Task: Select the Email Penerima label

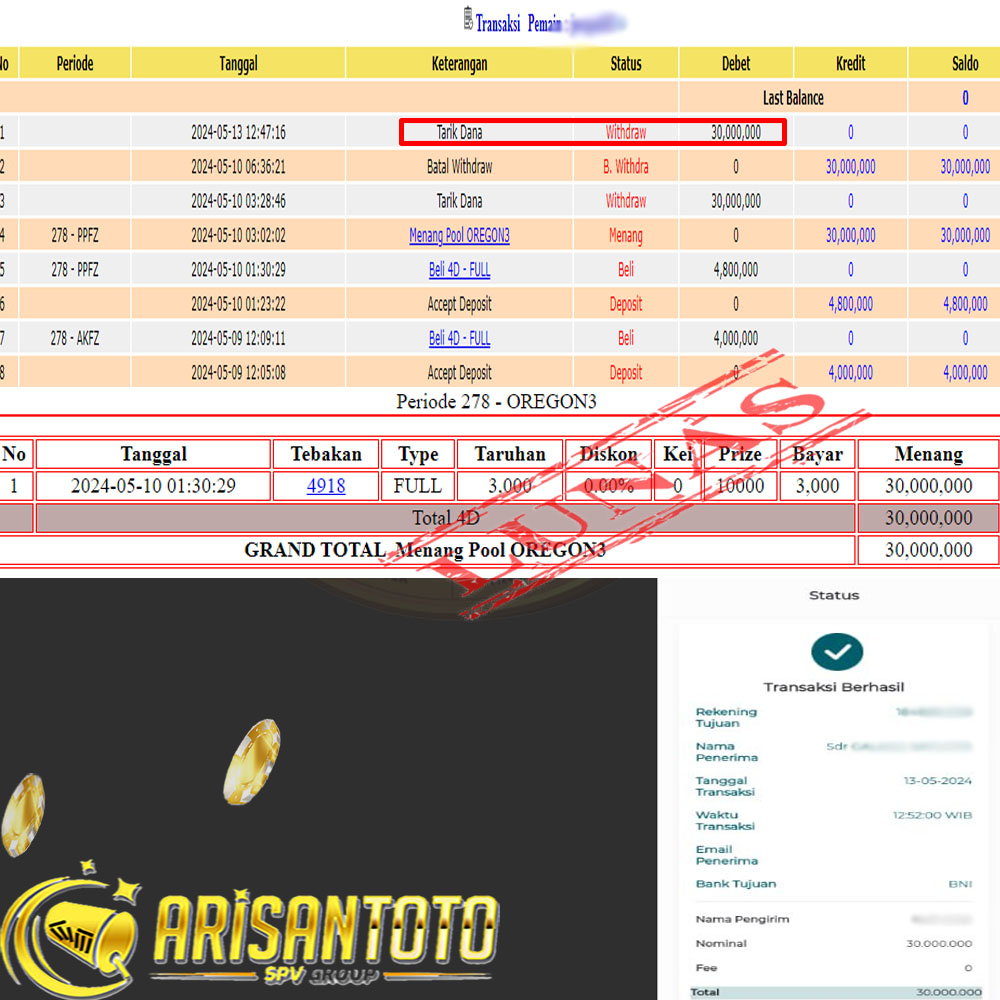Action: tap(726, 855)
